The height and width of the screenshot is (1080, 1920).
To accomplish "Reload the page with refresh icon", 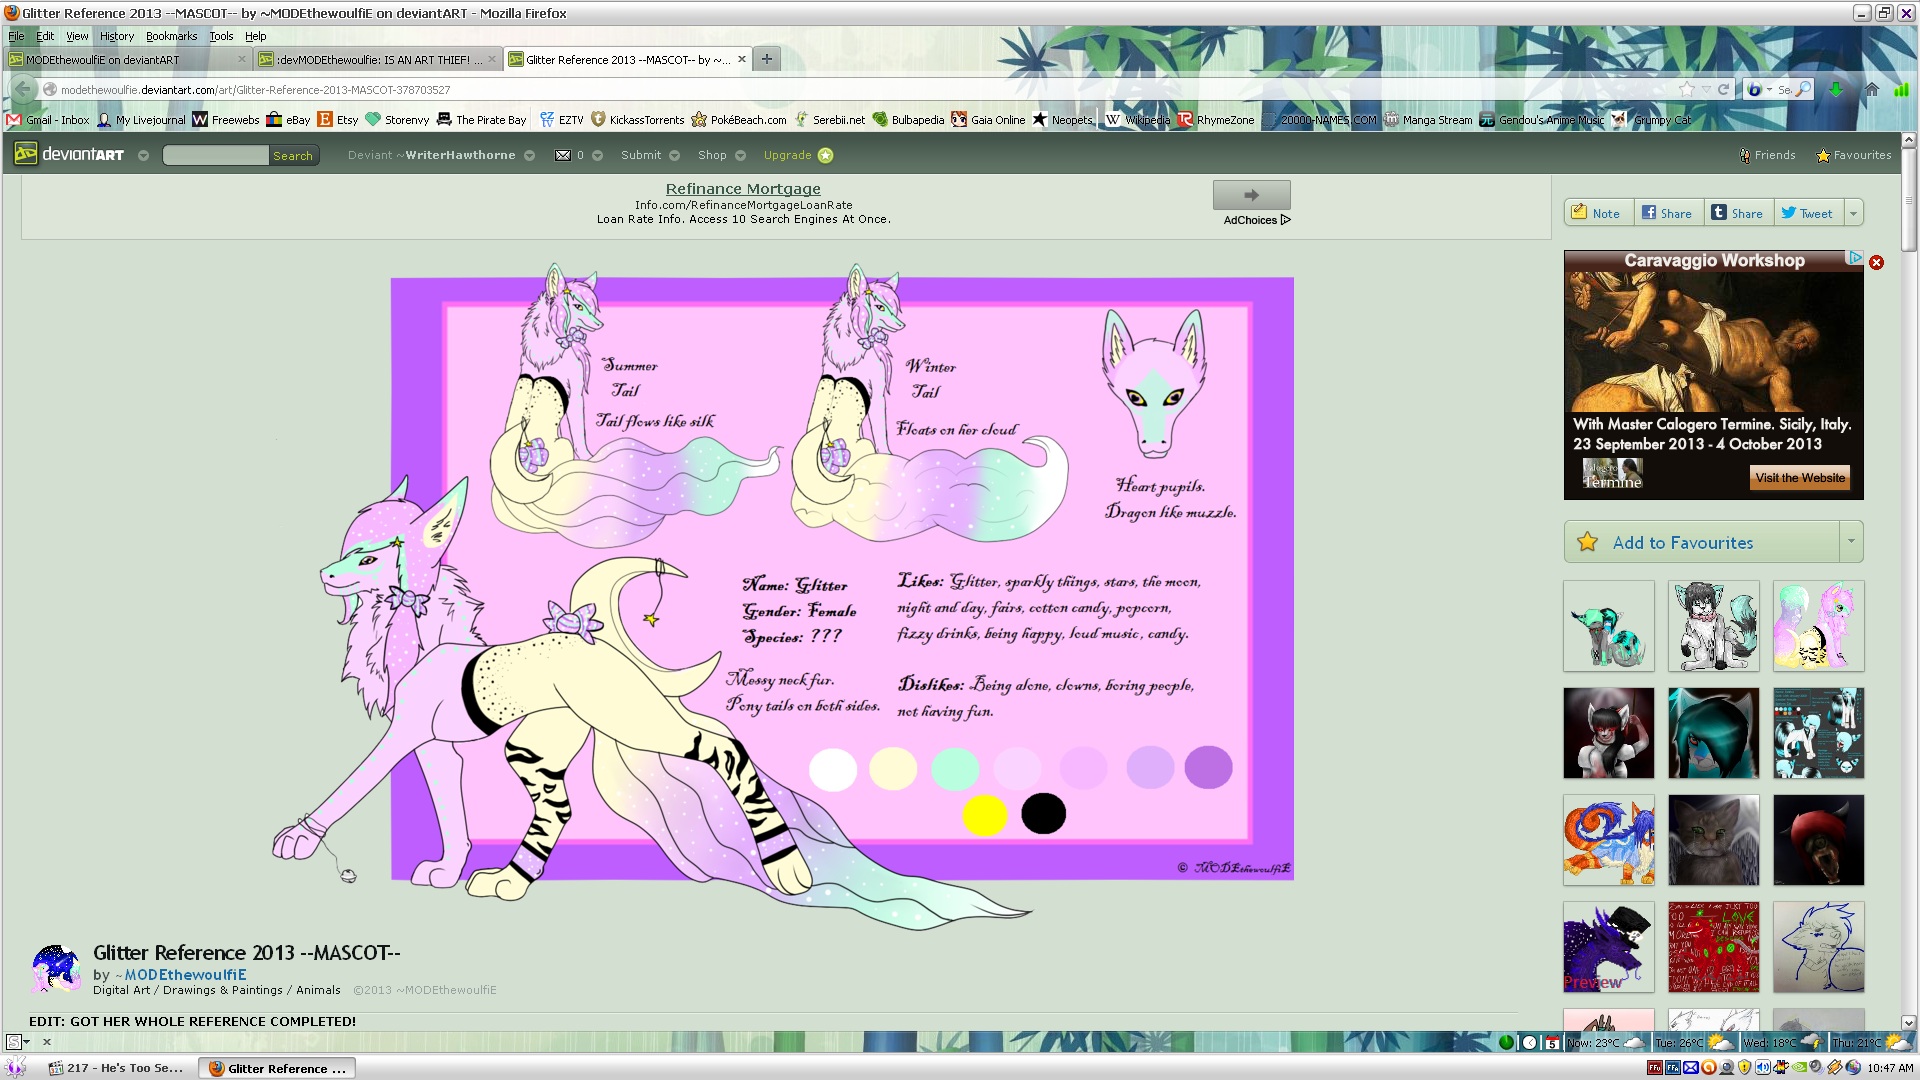I will coord(1723,89).
